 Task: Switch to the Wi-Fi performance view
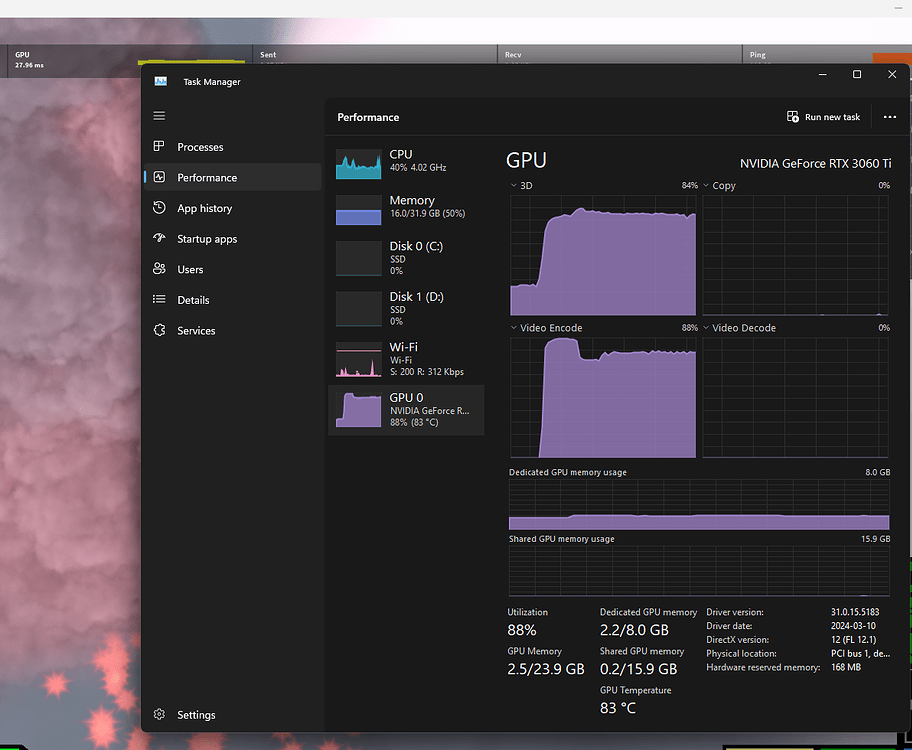405,359
